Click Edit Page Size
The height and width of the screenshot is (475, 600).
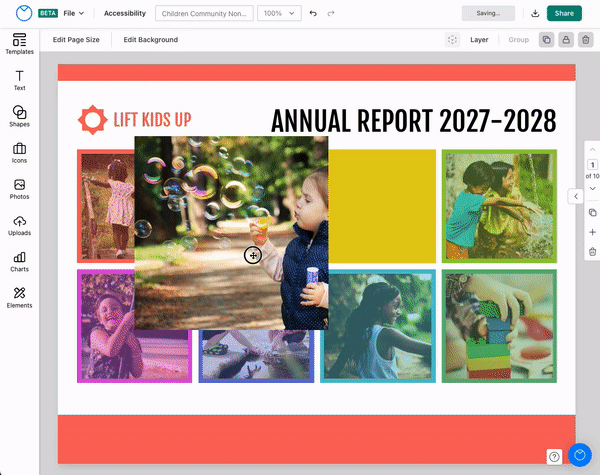(x=76, y=40)
